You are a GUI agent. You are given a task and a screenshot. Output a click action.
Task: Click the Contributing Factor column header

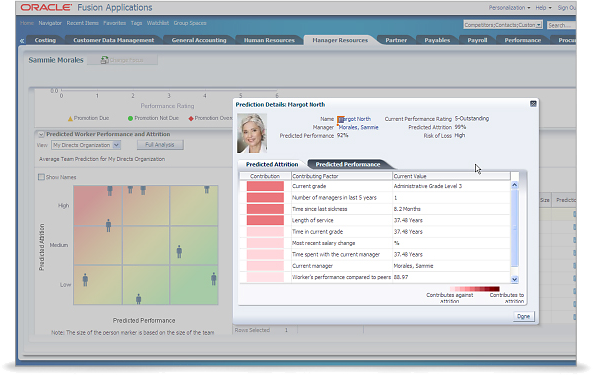[x=342, y=176]
